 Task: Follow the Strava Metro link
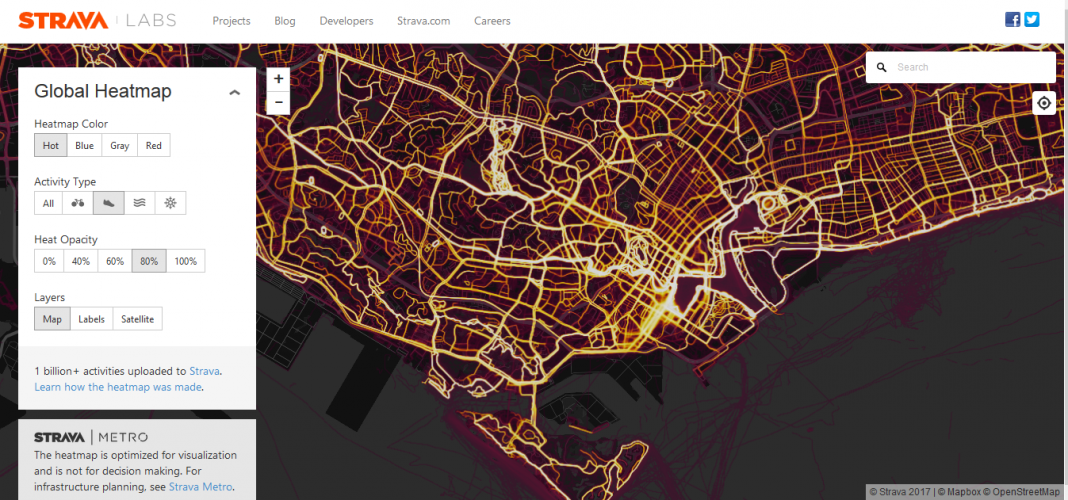(x=200, y=487)
